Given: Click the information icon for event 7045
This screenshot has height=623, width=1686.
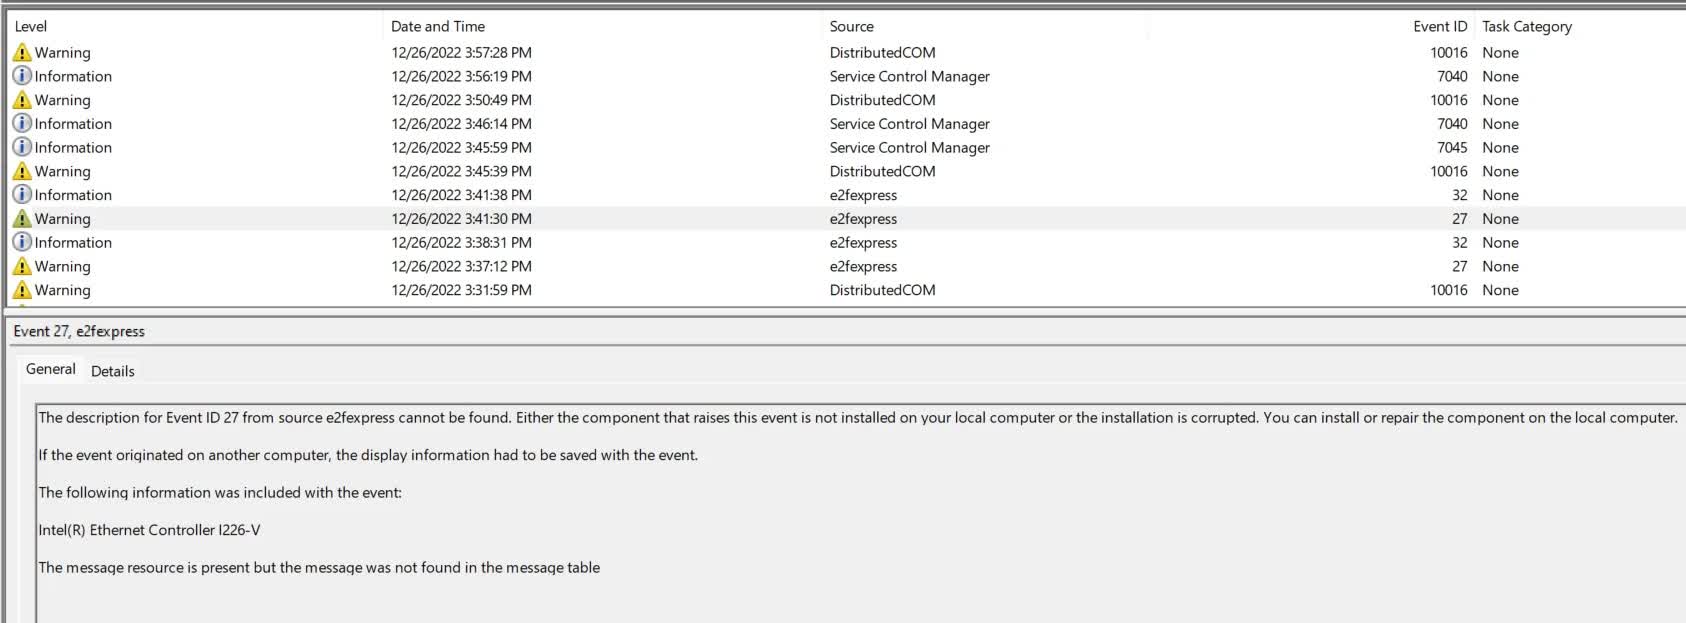Looking at the screenshot, I should [x=22, y=147].
